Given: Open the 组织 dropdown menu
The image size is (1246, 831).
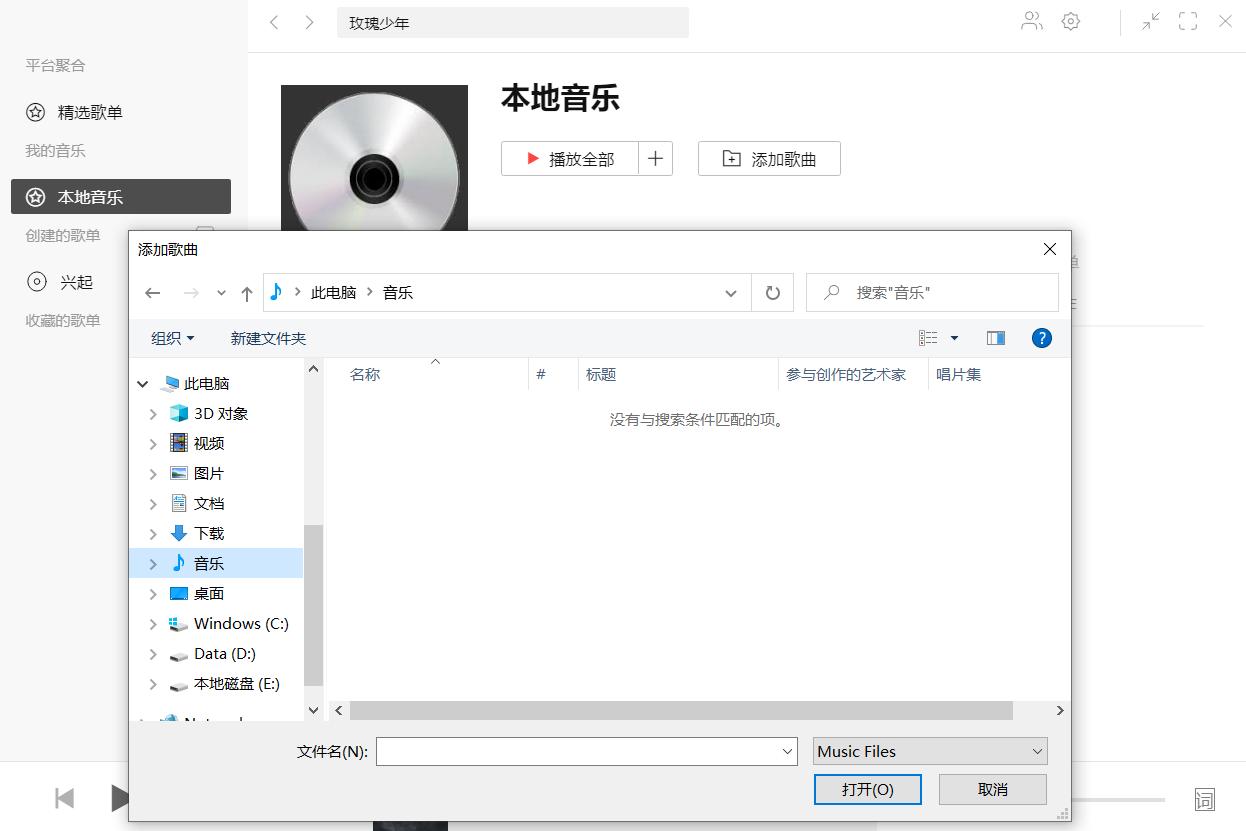Looking at the screenshot, I should [170, 337].
